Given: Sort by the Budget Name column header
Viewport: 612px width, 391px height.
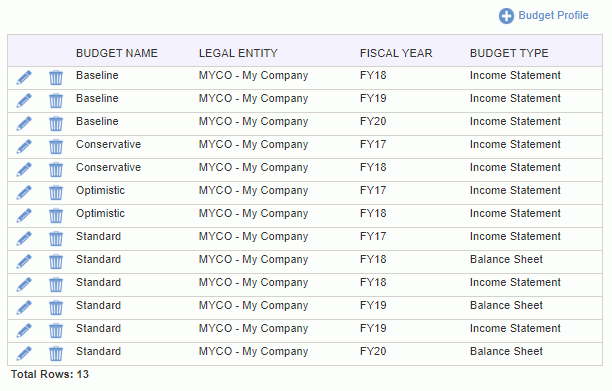Looking at the screenshot, I should pos(117,53).
